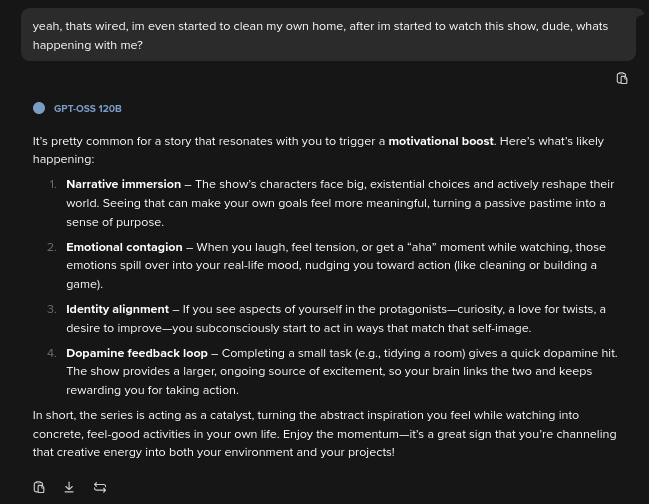Regenerate the assistant's response
The image size is (649, 504).
coord(100,487)
